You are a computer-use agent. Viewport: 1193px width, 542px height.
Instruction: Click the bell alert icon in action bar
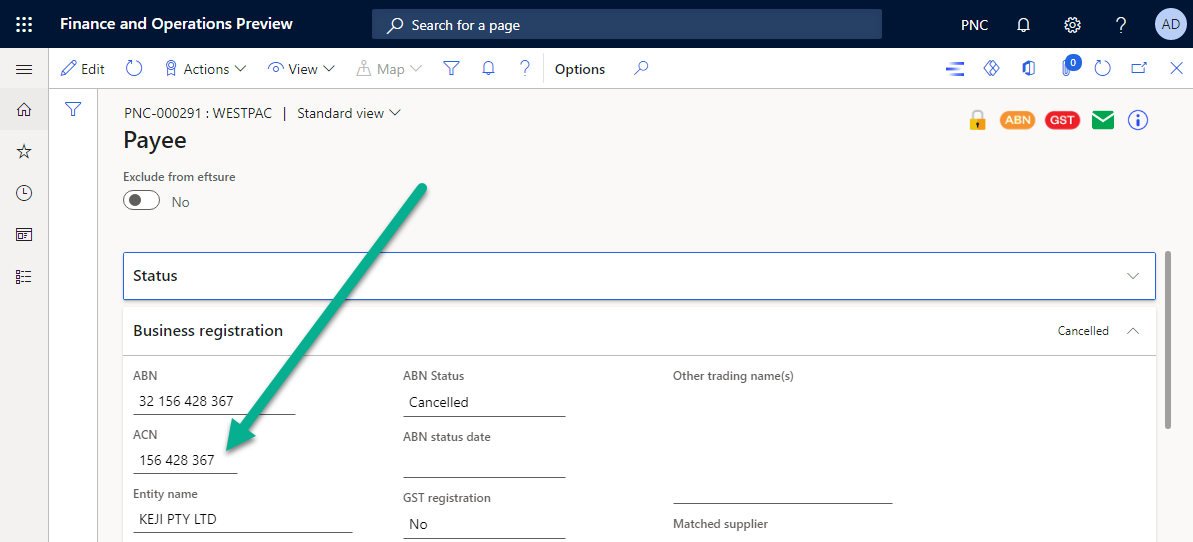coord(488,69)
